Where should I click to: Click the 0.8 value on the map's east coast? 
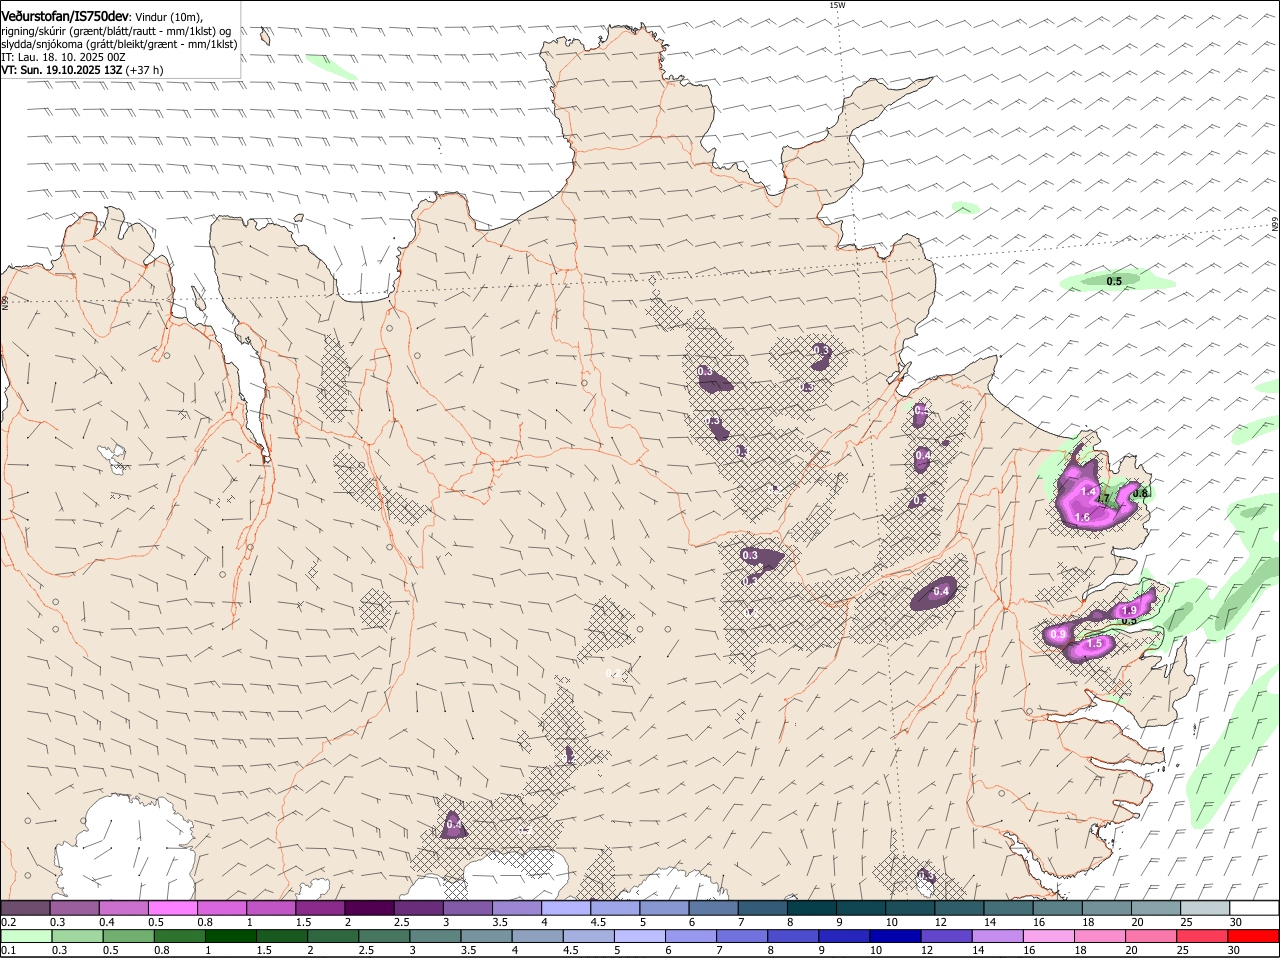tap(1140, 493)
